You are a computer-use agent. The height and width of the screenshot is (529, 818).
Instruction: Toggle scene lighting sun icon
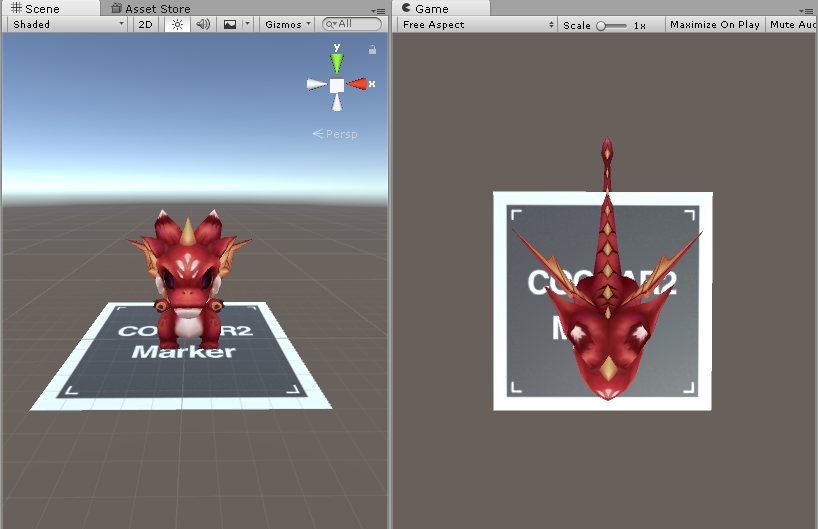[x=177, y=25]
